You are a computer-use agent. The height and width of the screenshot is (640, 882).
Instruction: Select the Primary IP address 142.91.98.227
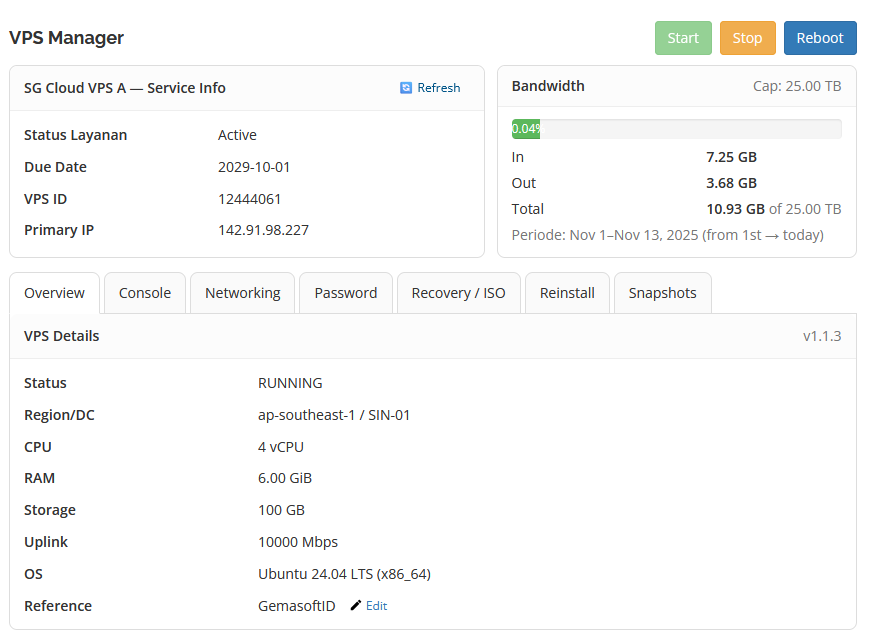coord(263,230)
